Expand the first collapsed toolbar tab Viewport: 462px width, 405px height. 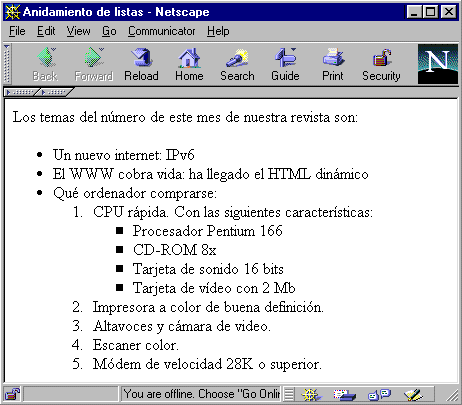click(x=21, y=92)
